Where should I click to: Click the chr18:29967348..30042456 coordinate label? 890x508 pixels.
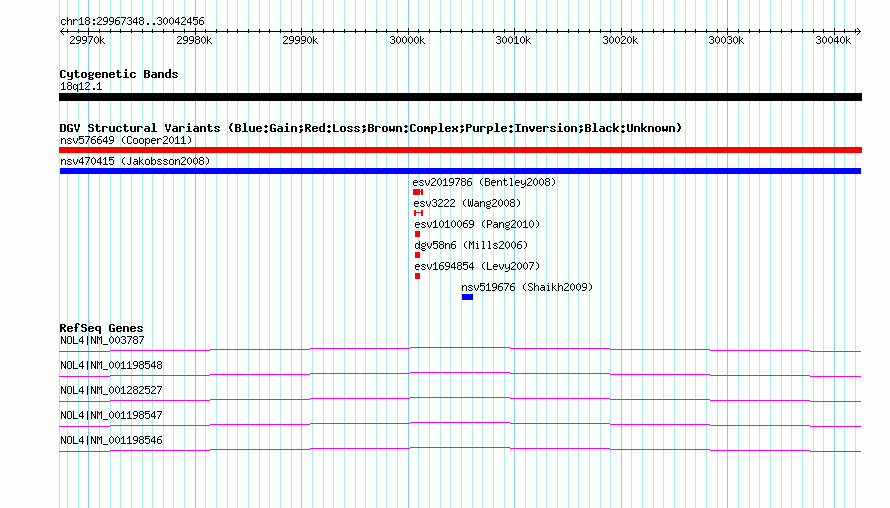(132, 22)
